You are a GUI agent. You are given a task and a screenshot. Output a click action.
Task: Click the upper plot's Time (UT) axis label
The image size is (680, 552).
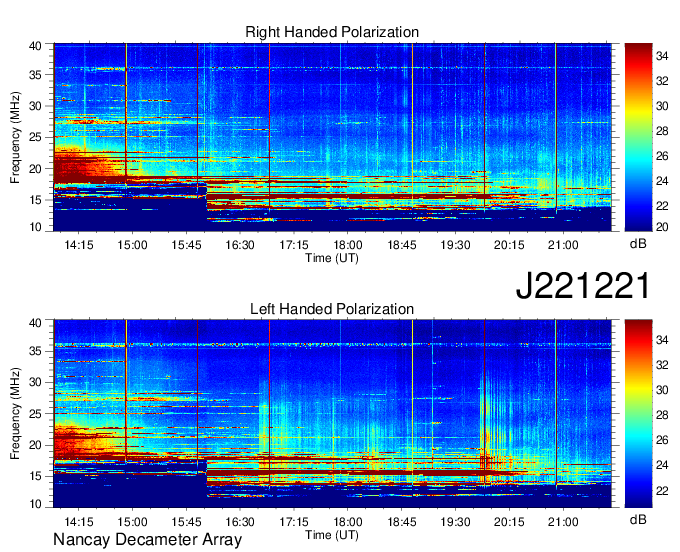tap(332, 258)
